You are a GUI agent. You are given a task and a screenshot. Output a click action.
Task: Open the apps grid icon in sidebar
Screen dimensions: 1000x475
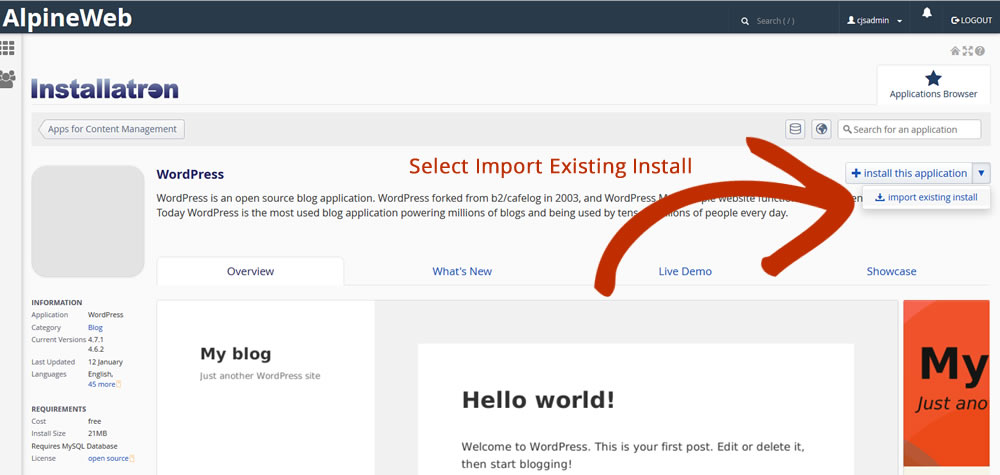coord(8,48)
